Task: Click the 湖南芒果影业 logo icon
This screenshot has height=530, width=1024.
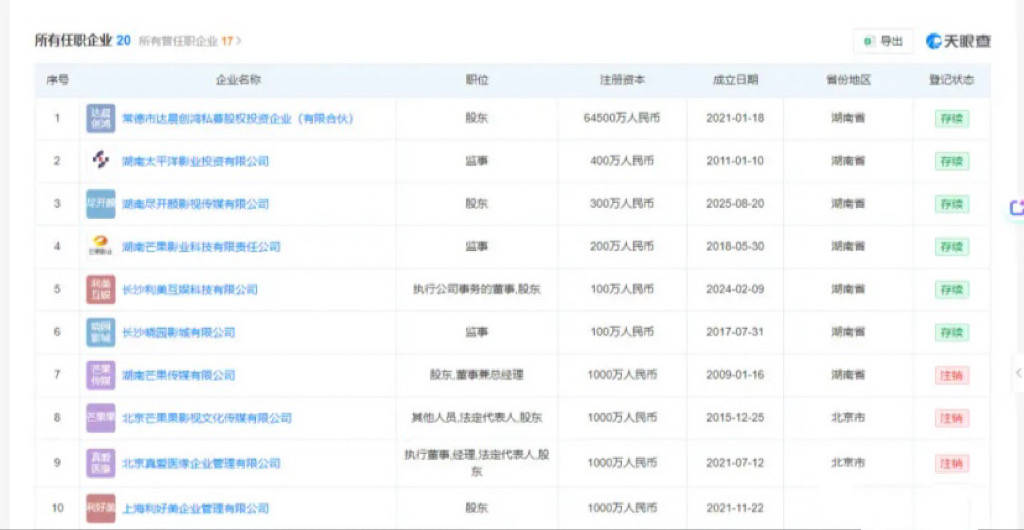Action: click(100, 246)
